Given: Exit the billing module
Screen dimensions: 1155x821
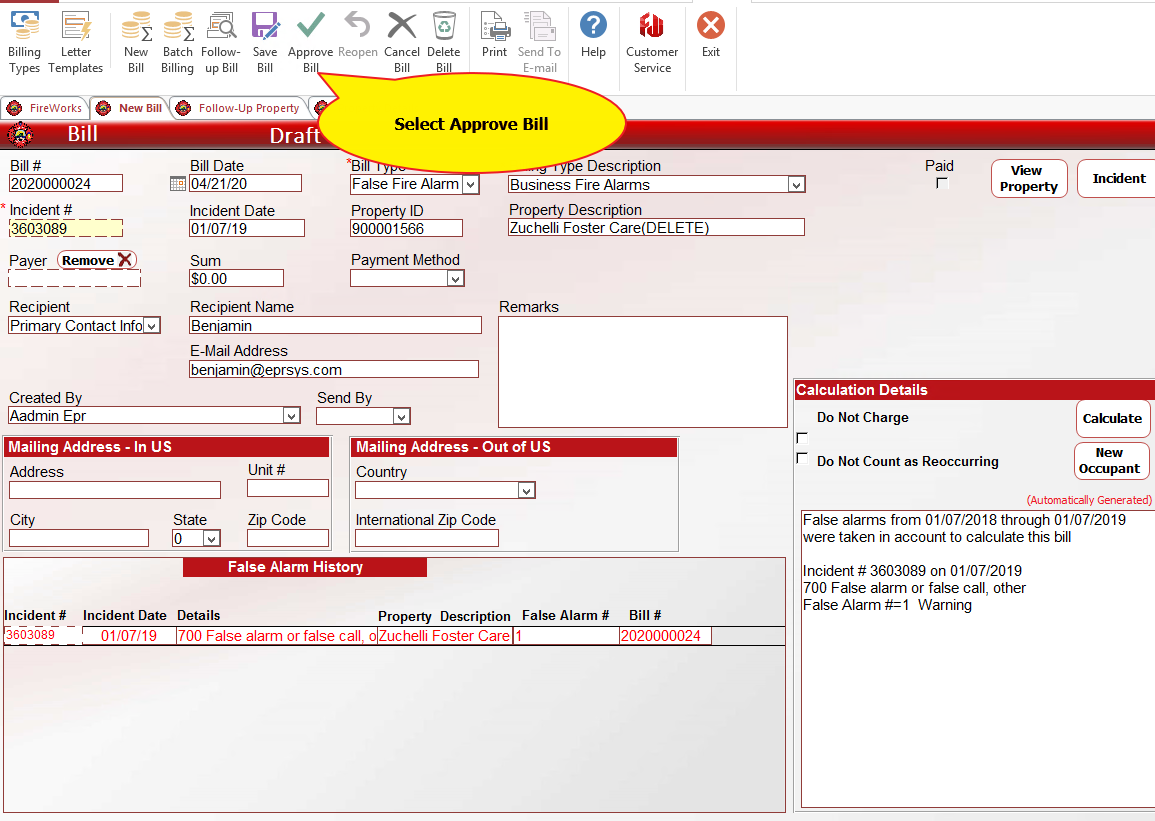Looking at the screenshot, I should [711, 35].
